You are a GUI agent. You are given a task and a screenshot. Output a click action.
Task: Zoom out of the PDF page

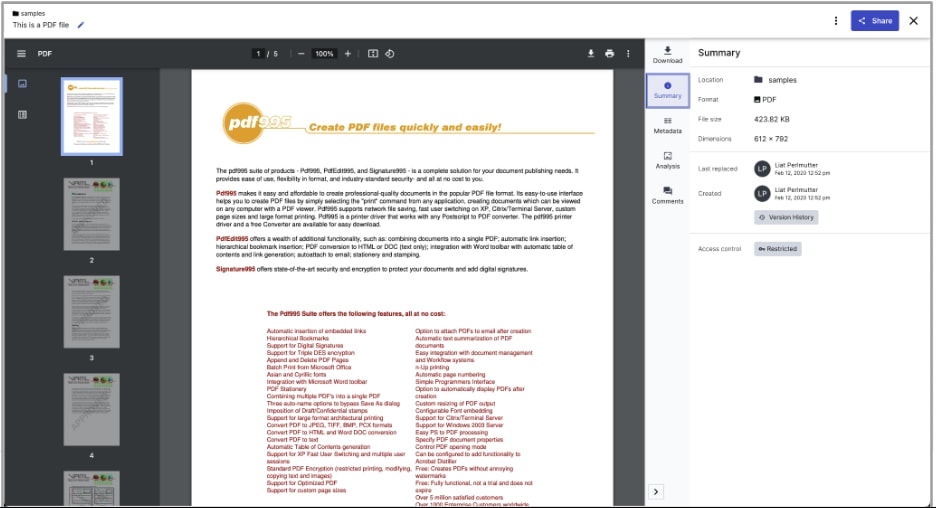301,54
